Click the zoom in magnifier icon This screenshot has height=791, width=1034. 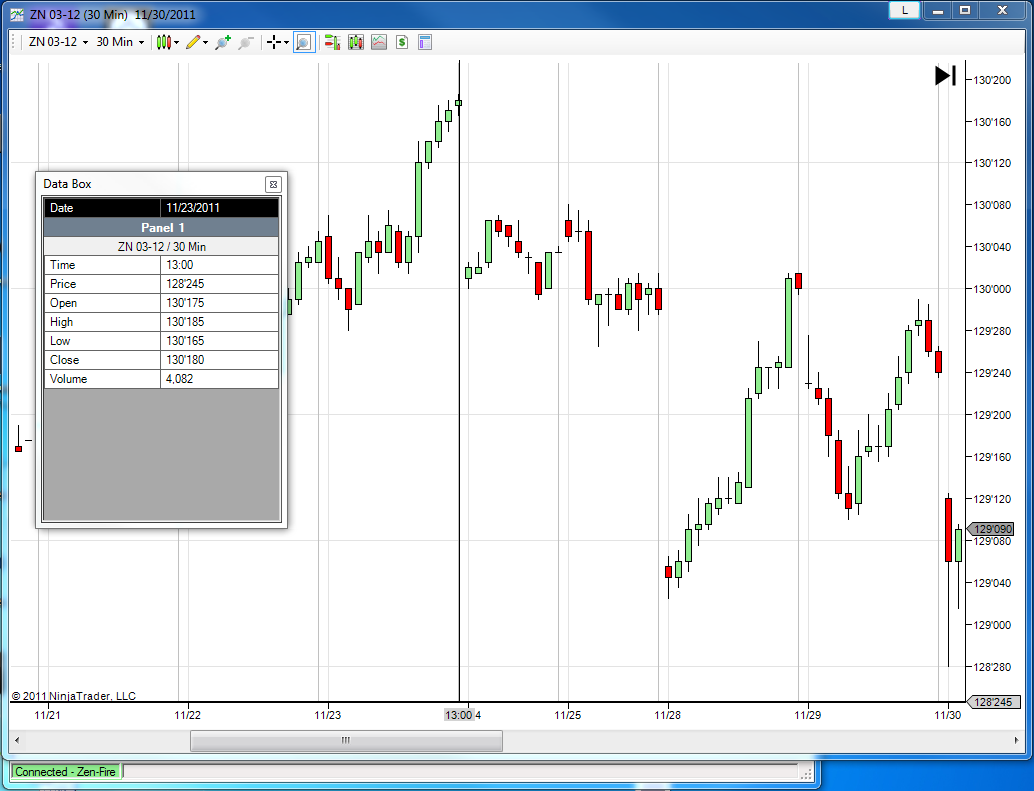point(223,42)
